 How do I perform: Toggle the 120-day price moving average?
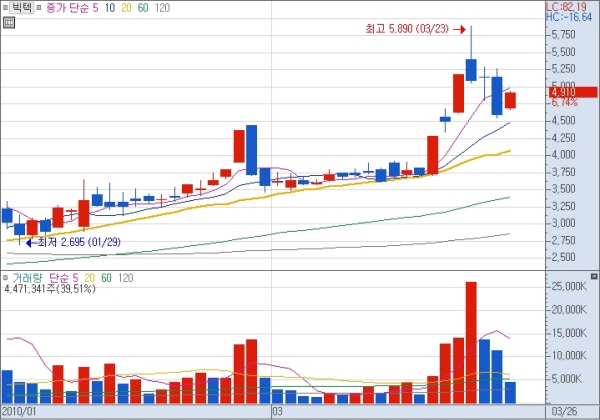(x=162, y=8)
